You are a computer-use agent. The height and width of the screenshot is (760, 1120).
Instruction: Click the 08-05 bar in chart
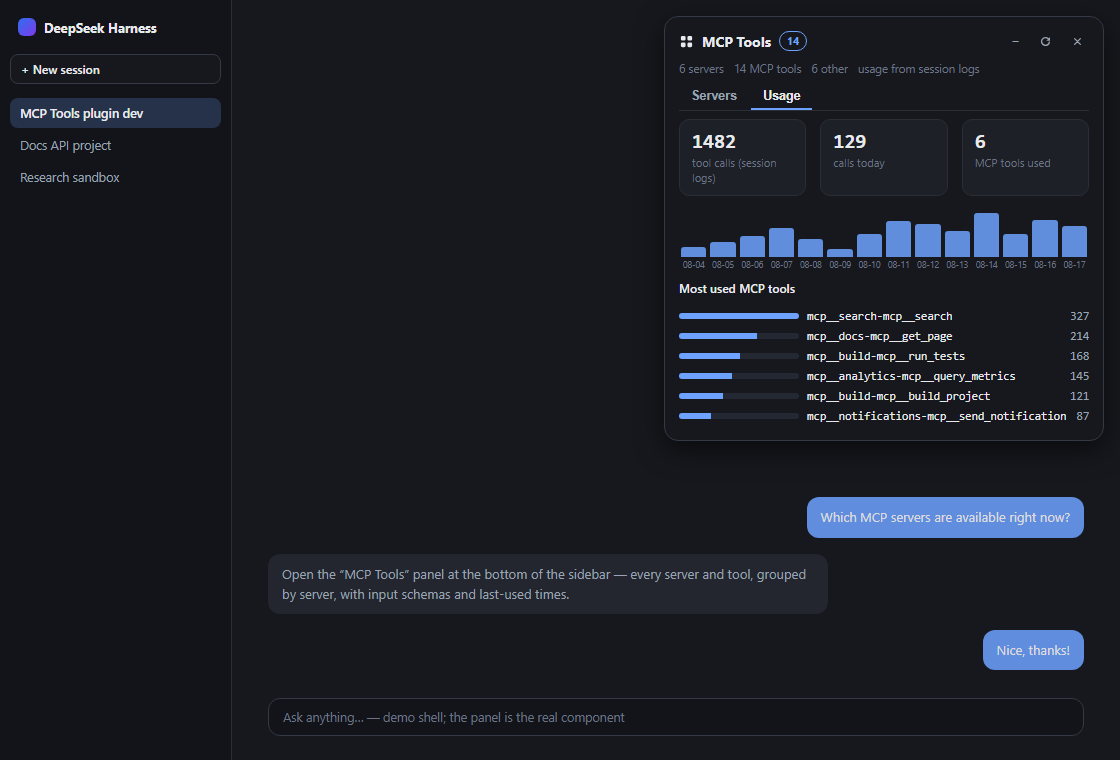(x=723, y=249)
